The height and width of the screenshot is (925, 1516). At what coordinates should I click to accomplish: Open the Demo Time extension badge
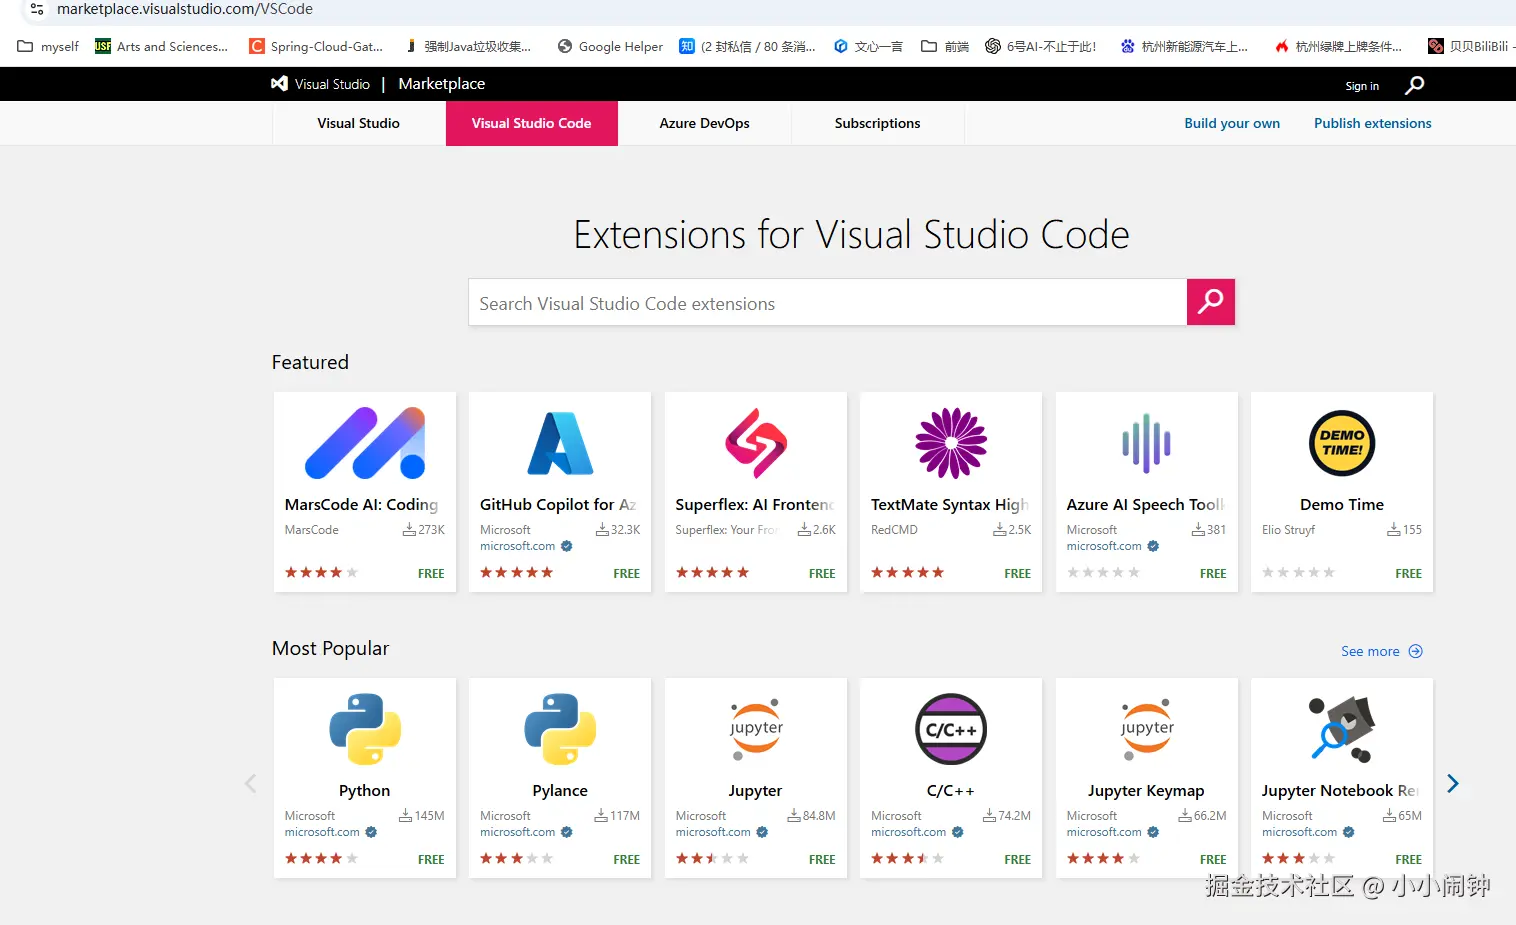pos(1342,443)
